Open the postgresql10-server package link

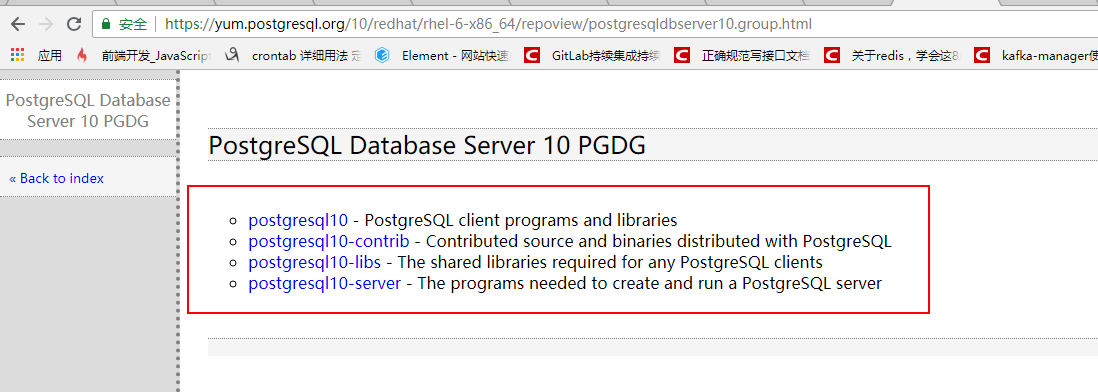[x=324, y=284]
